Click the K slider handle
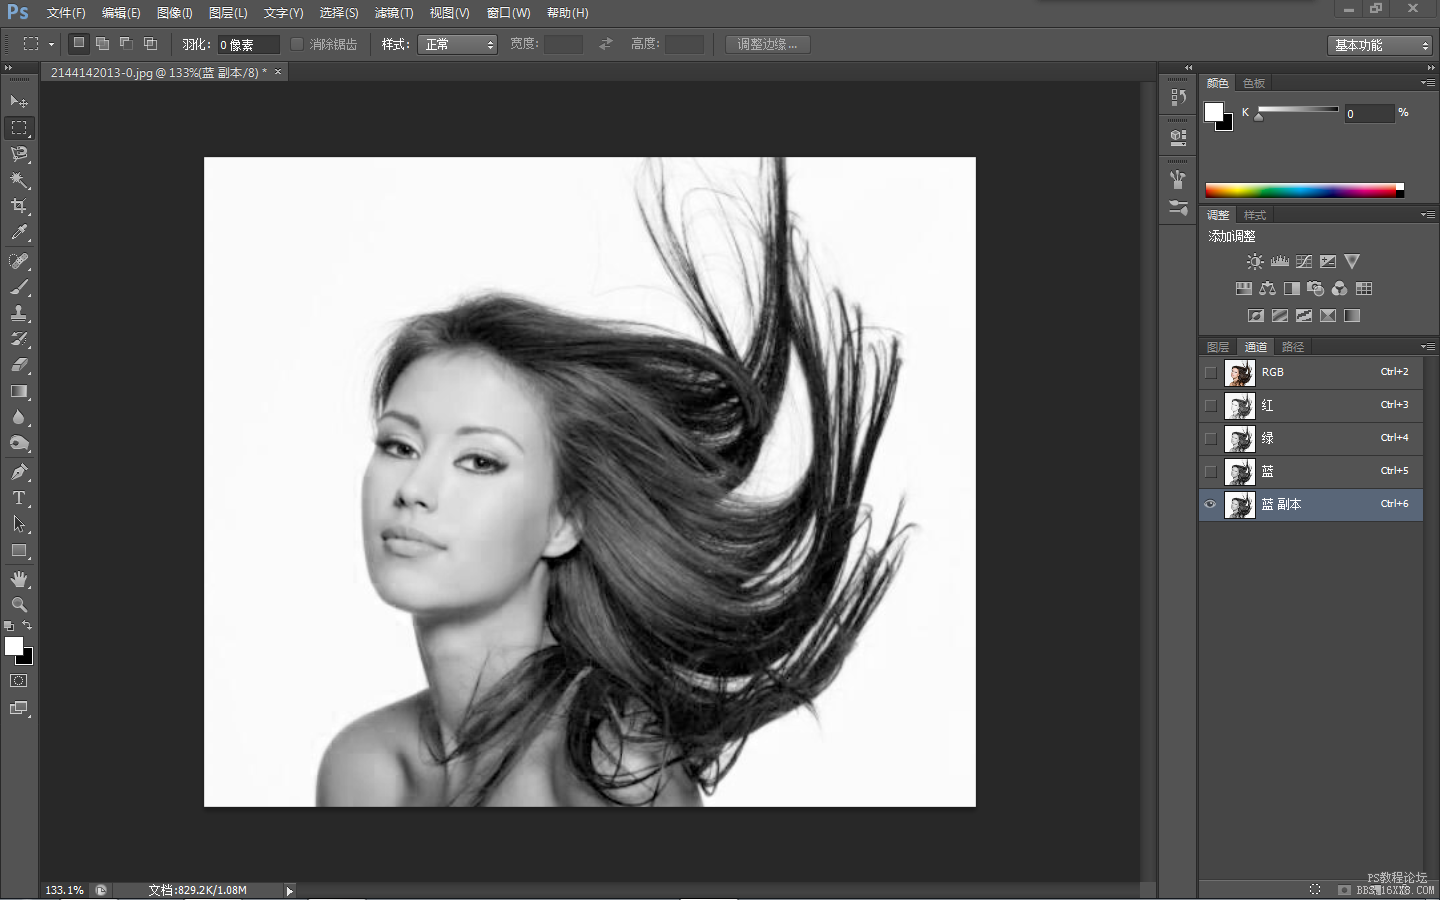Viewport: 1440px width, 900px height. [1259, 117]
